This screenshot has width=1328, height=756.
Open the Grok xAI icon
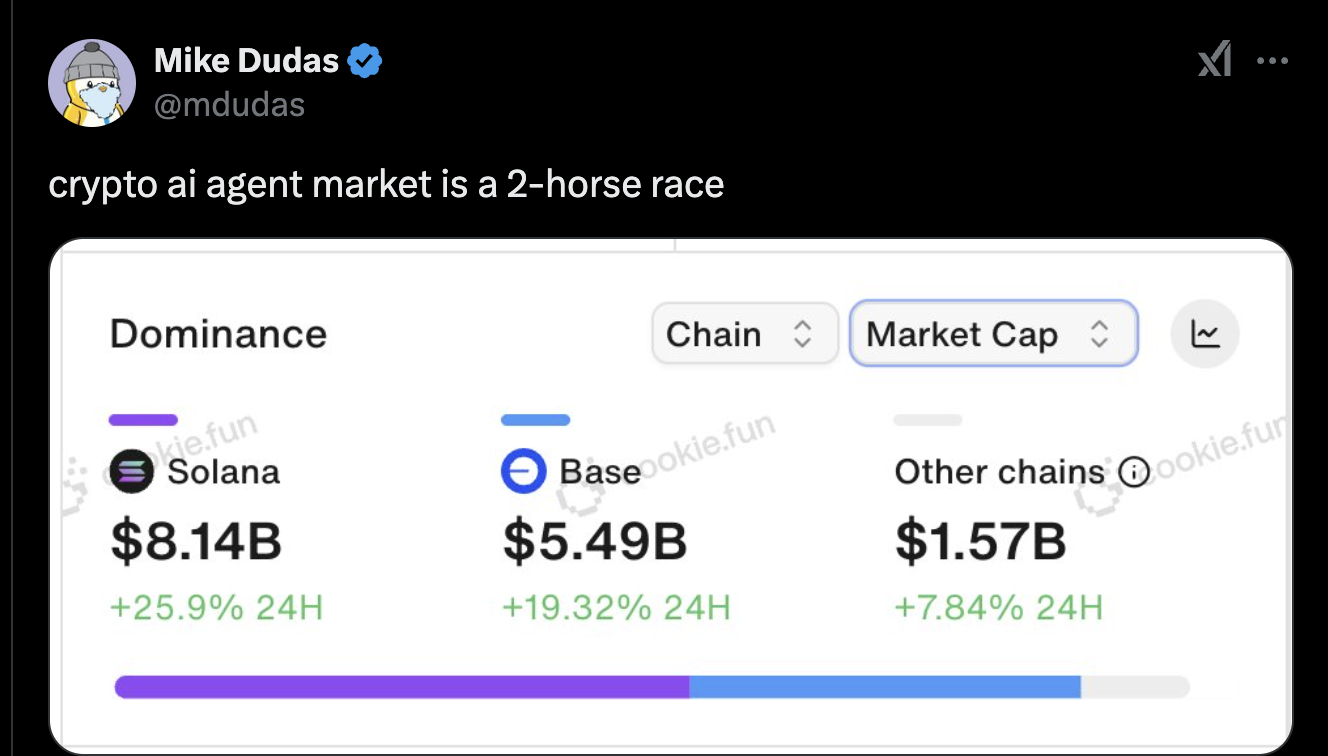pos(1214,62)
